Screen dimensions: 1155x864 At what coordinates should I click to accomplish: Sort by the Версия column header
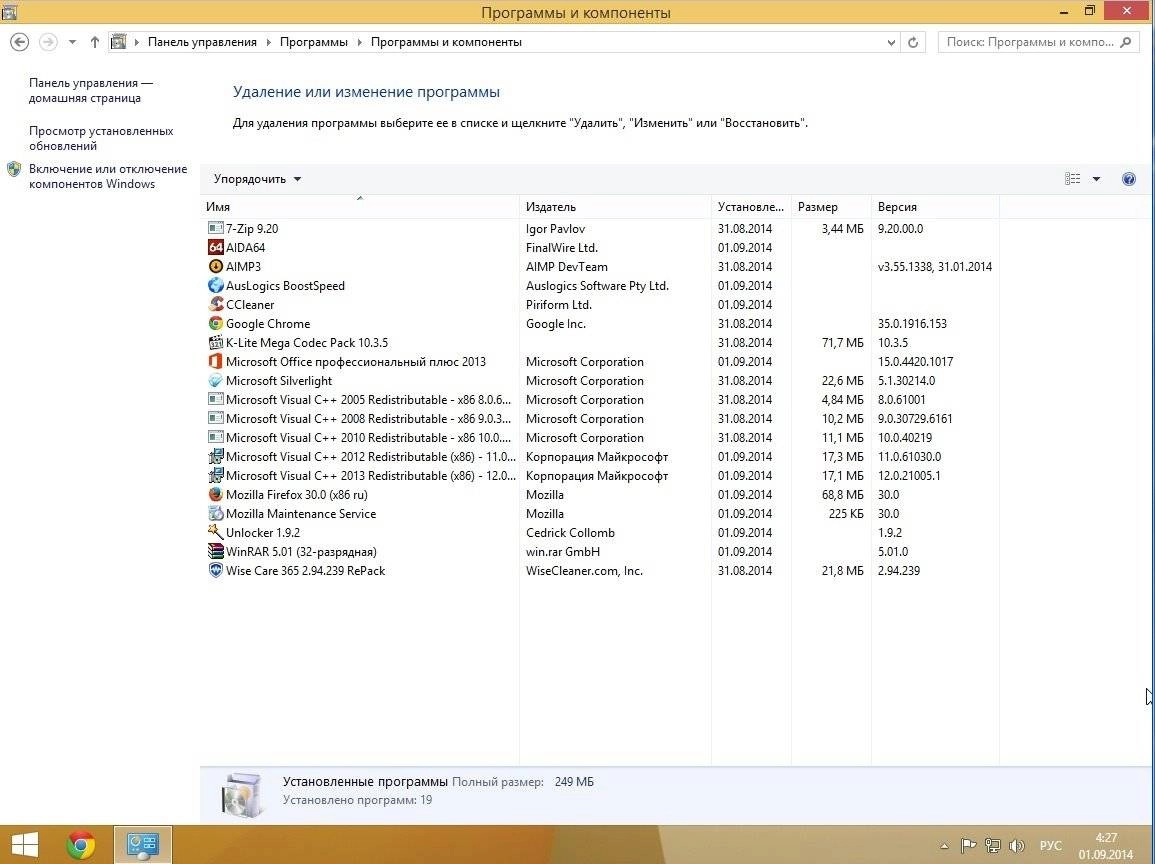coord(935,207)
